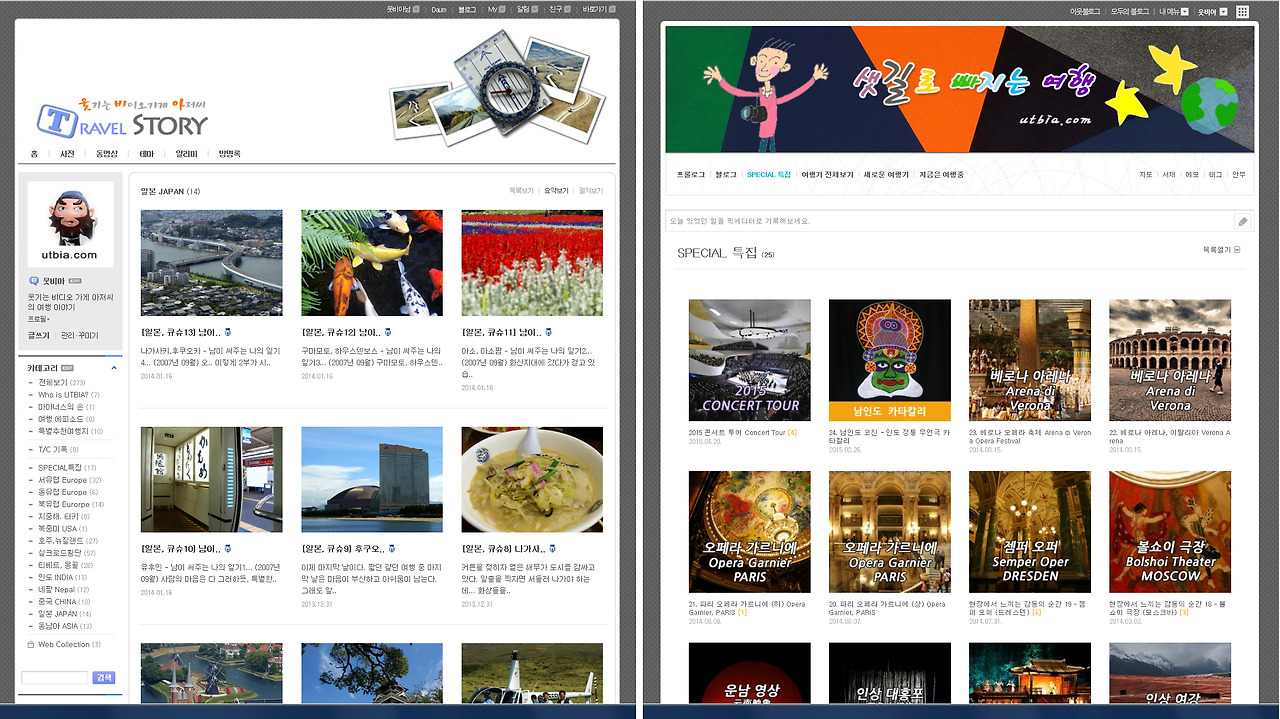Open 모두의 블로그 link in right top bar
The width and height of the screenshot is (1280, 719).
[x=1129, y=11]
